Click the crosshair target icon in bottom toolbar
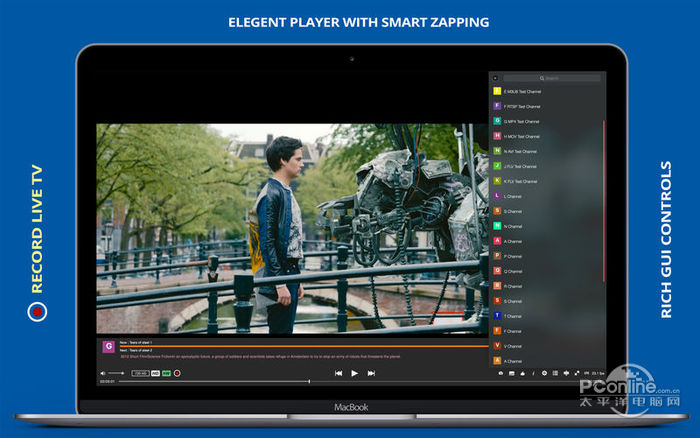 [x=544, y=373]
